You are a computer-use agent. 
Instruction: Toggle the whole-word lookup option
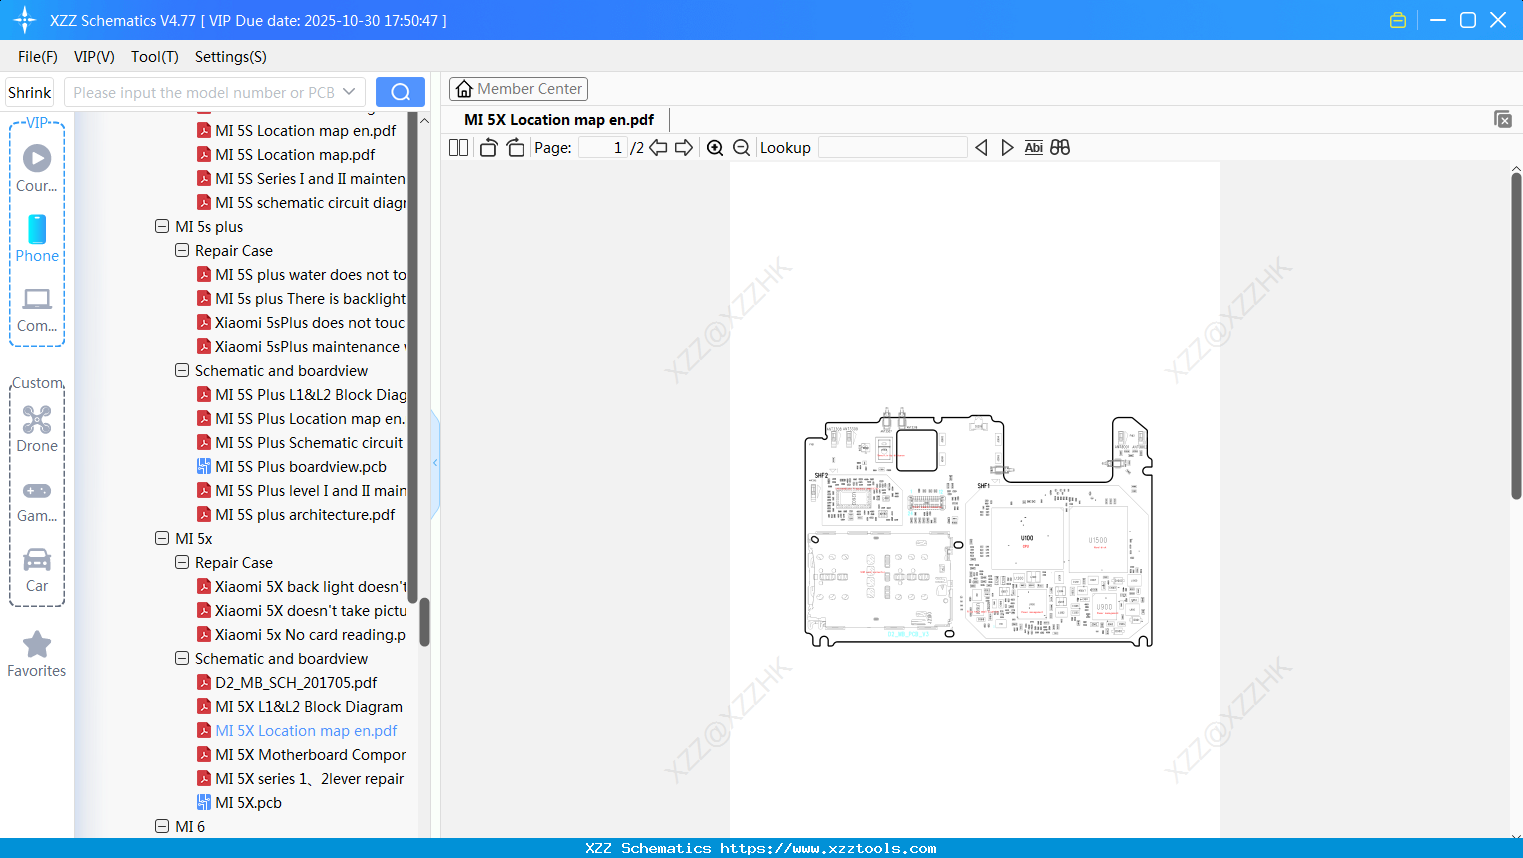point(1060,147)
